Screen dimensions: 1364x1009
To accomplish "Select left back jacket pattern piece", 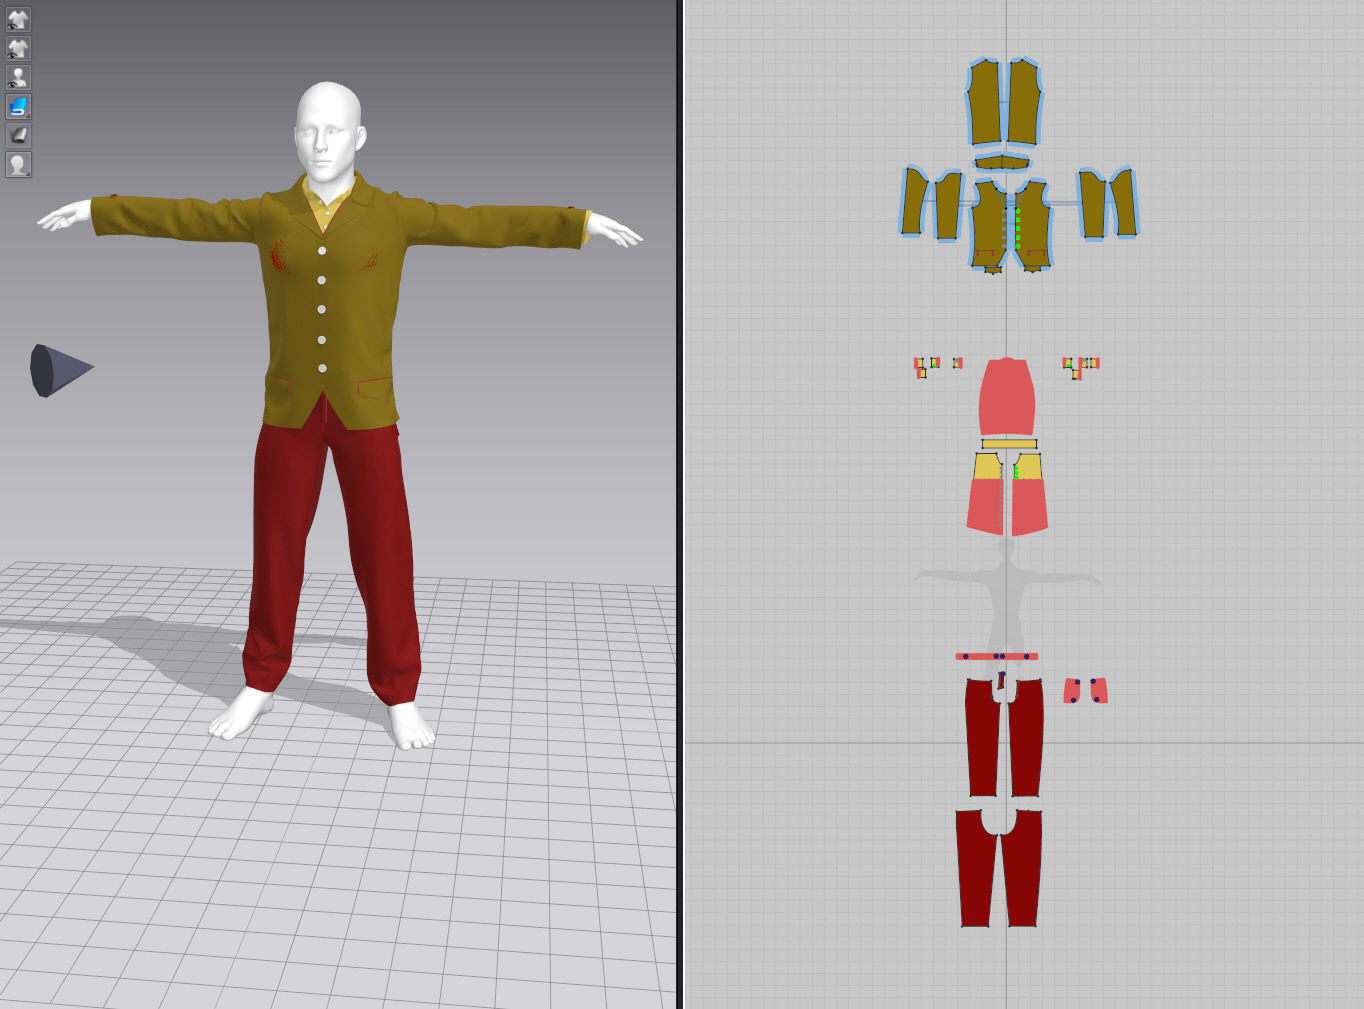I will 984,102.
